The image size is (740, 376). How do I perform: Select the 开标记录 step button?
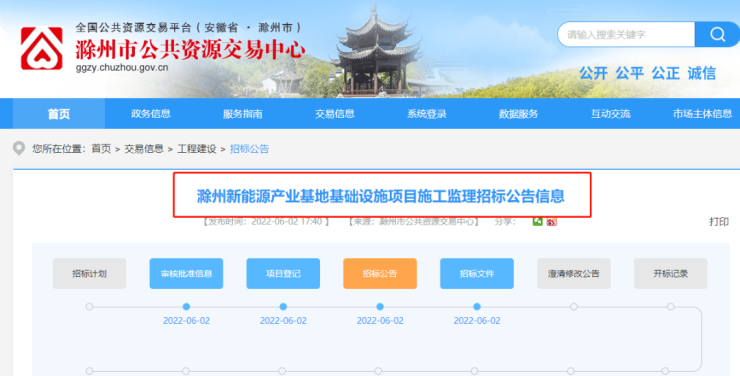(x=670, y=274)
